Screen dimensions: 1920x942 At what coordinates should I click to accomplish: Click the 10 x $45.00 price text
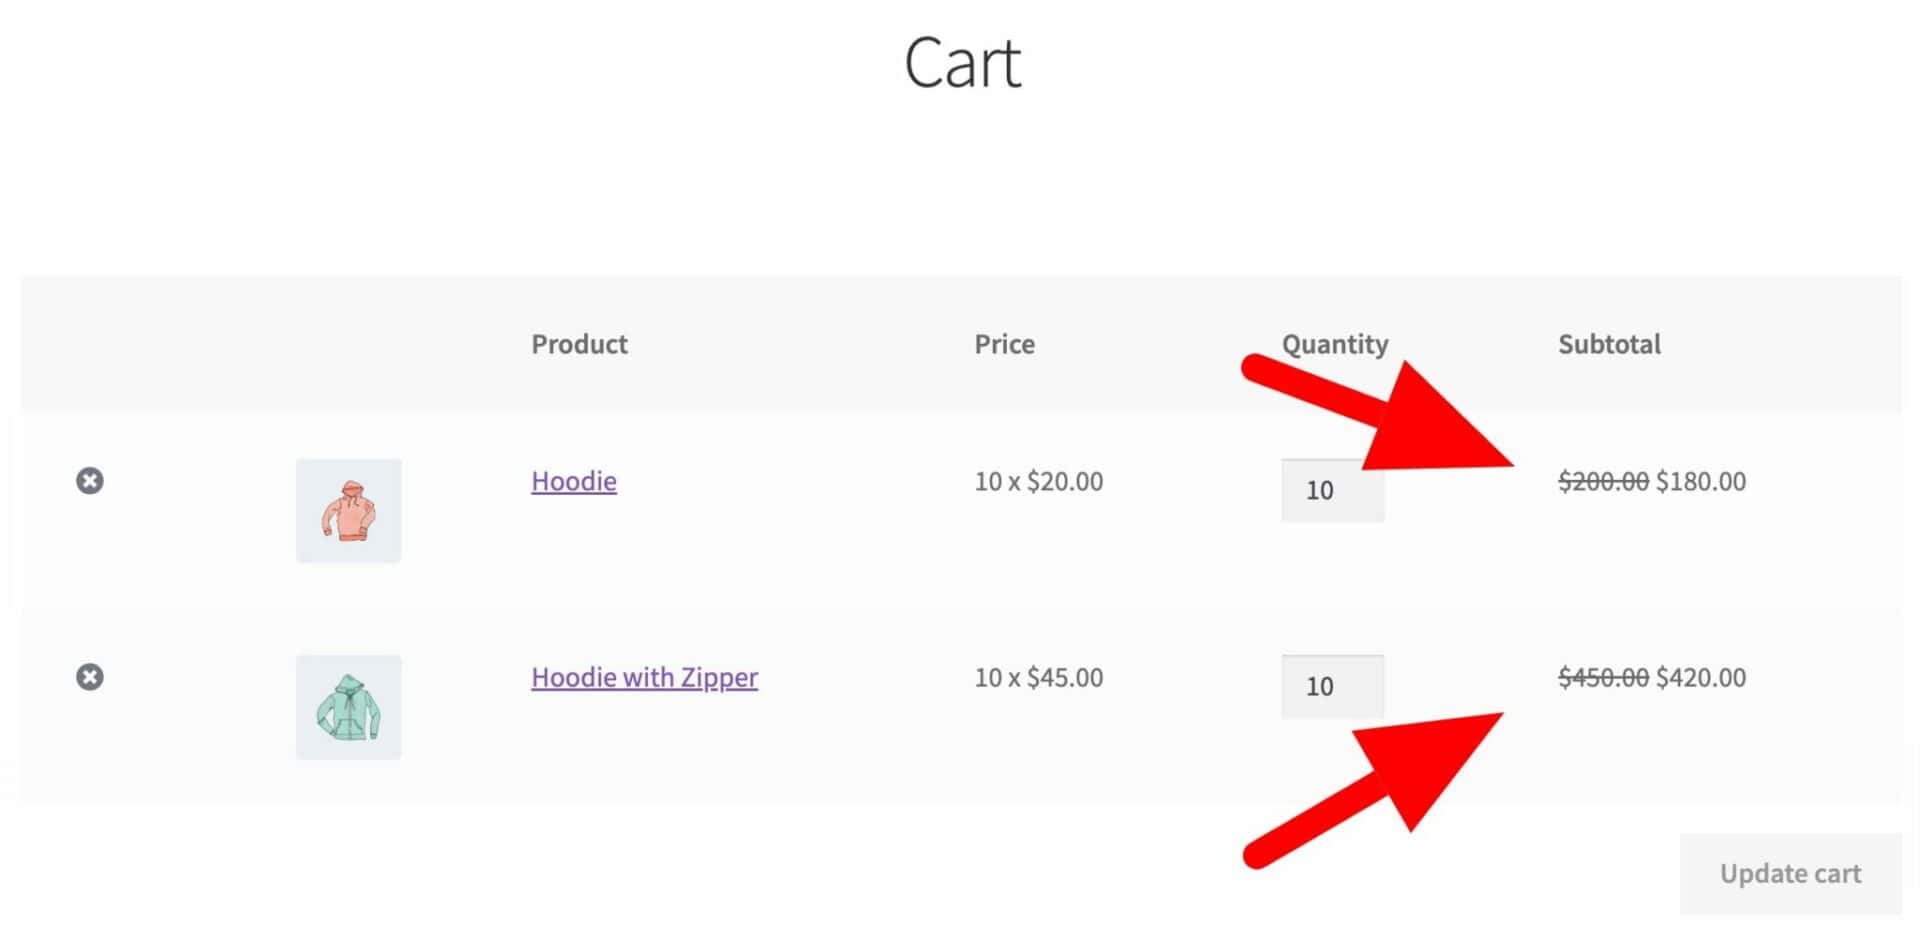click(1039, 677)
